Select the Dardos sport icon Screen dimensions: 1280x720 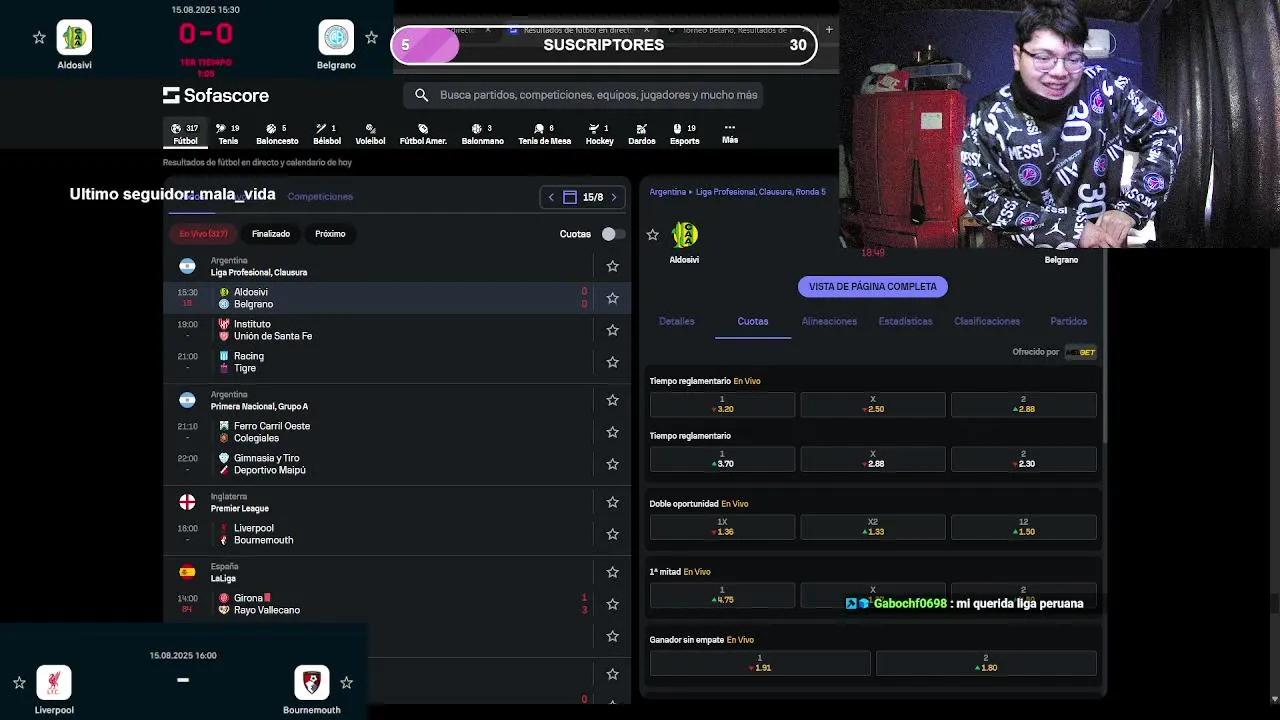[642, 134]
